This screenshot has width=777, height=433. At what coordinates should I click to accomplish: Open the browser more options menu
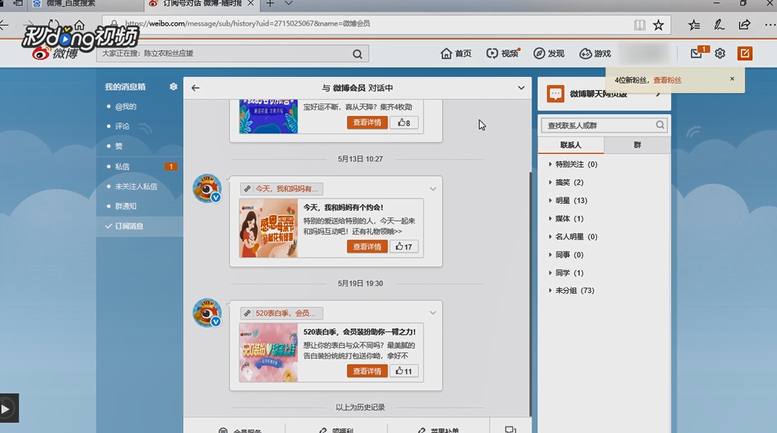click(x=770, y=24)
